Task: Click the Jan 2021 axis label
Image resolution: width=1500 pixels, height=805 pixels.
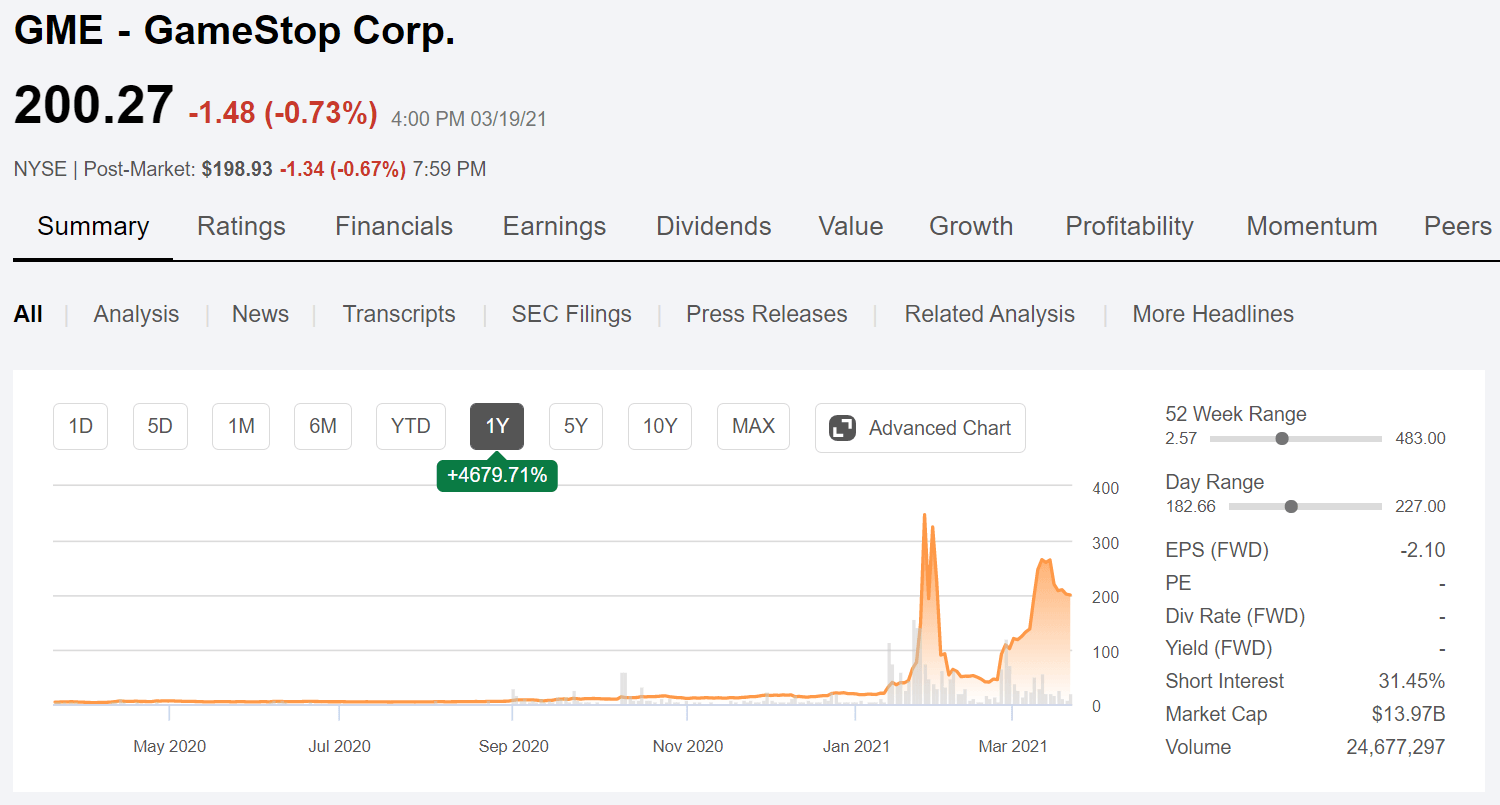Action: (x=856, y=746)
